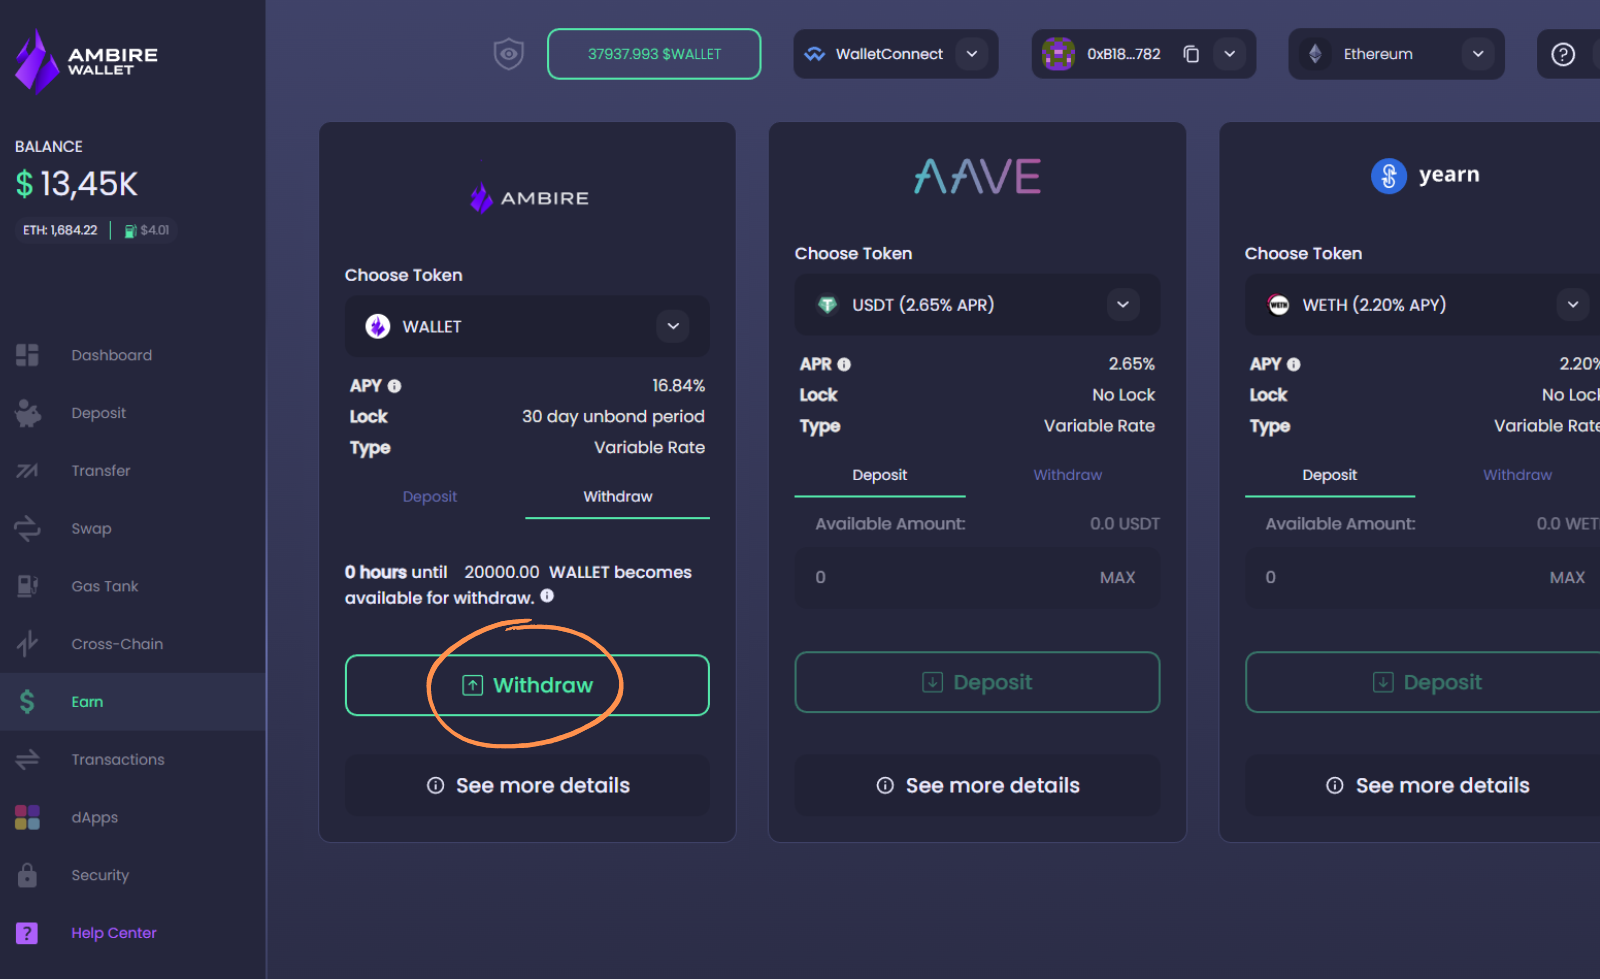Viewport: 1600px width, 980px height.
Task: Click the WETH token icon in yearn dropdown
Action: 1278,305
